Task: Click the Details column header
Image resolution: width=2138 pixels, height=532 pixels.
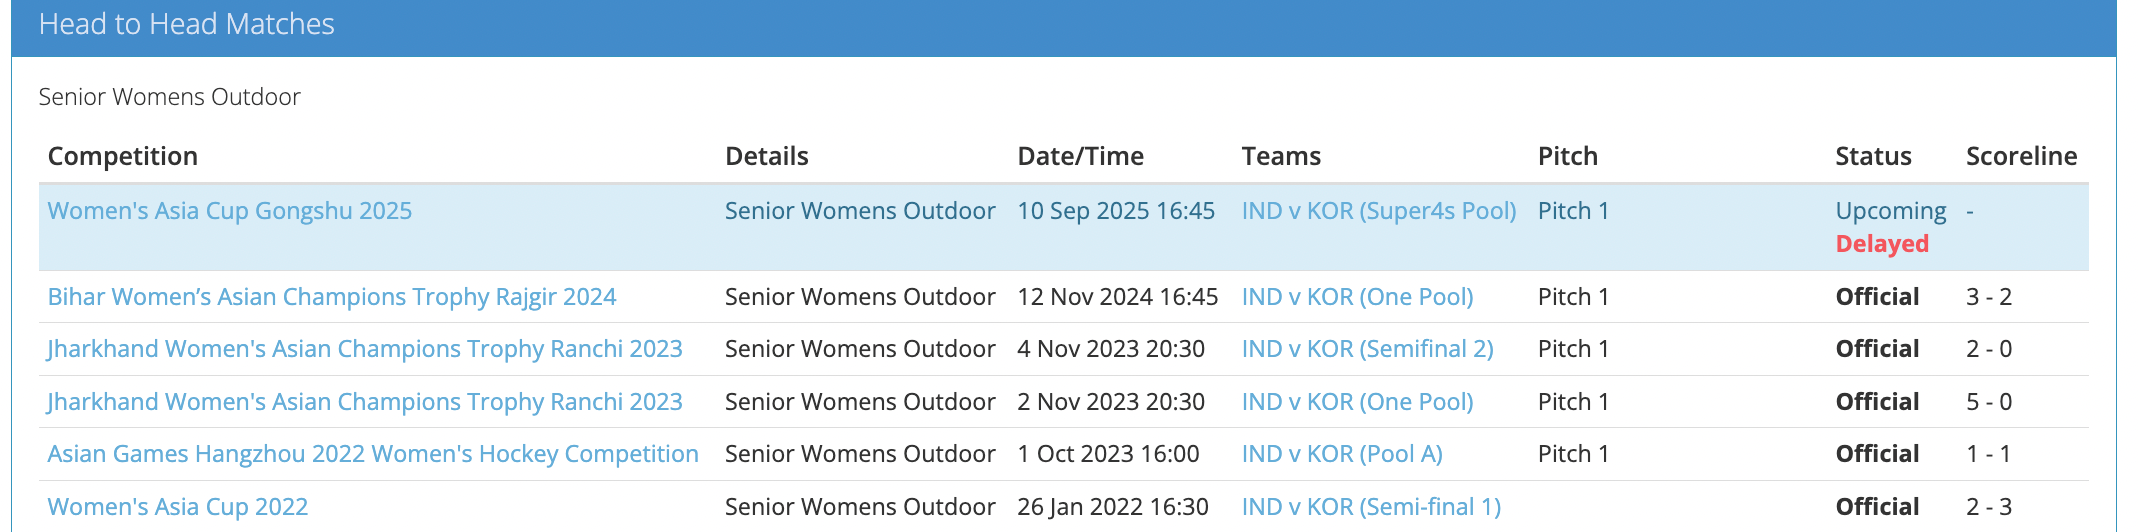Action: tap(766, 156)
